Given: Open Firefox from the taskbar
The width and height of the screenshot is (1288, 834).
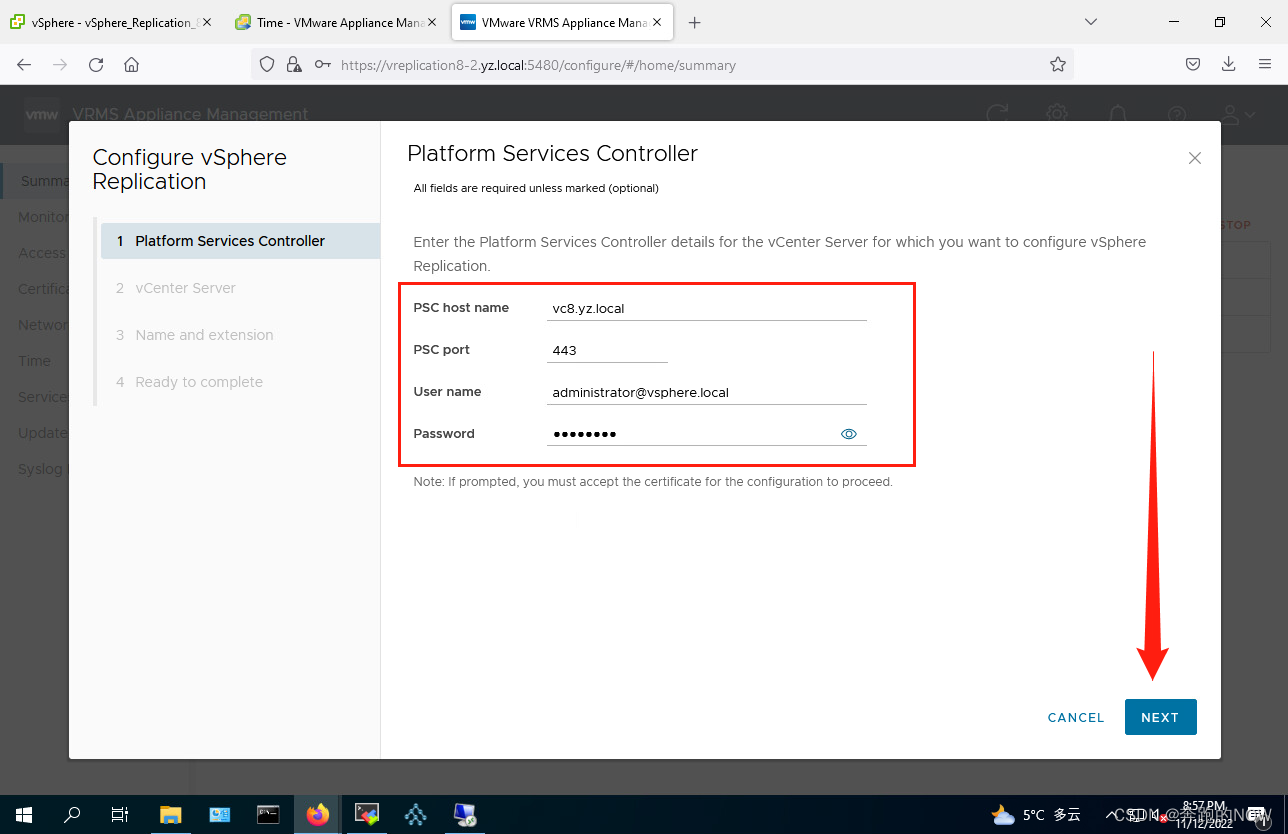Looking at the screenshot, I should (318, 814).
